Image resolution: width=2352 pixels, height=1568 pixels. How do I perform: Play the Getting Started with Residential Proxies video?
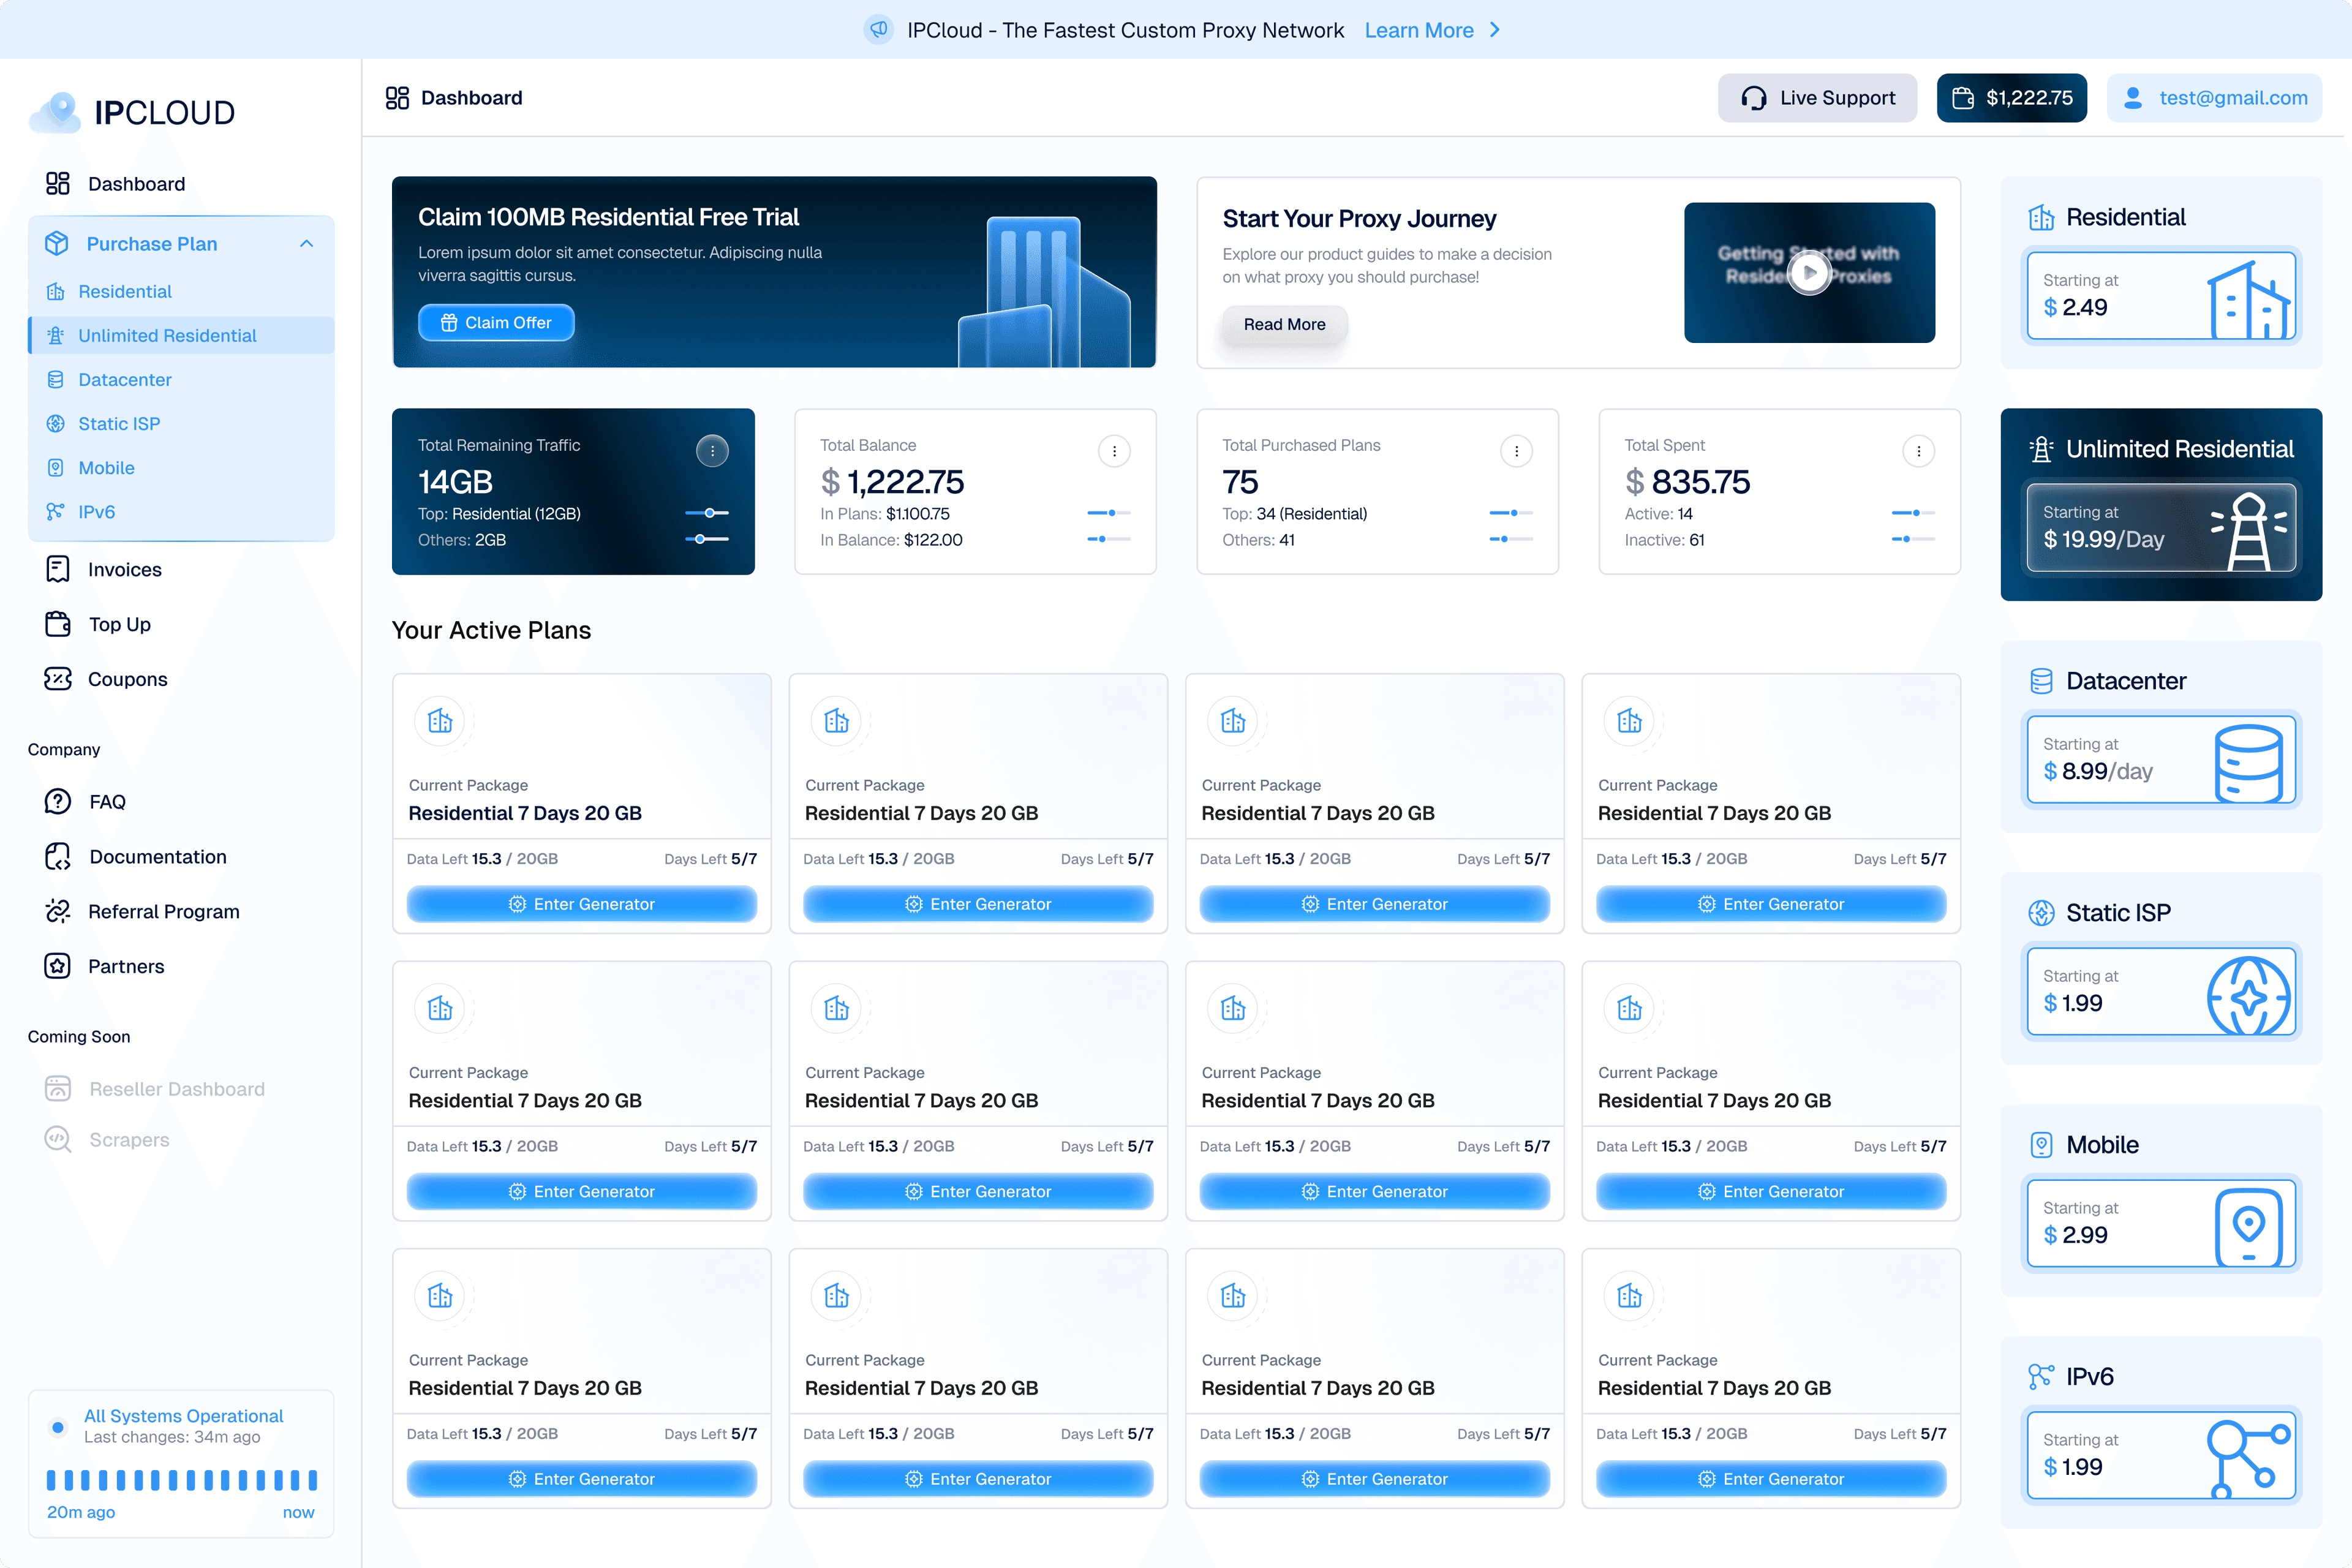[1808, 271]
